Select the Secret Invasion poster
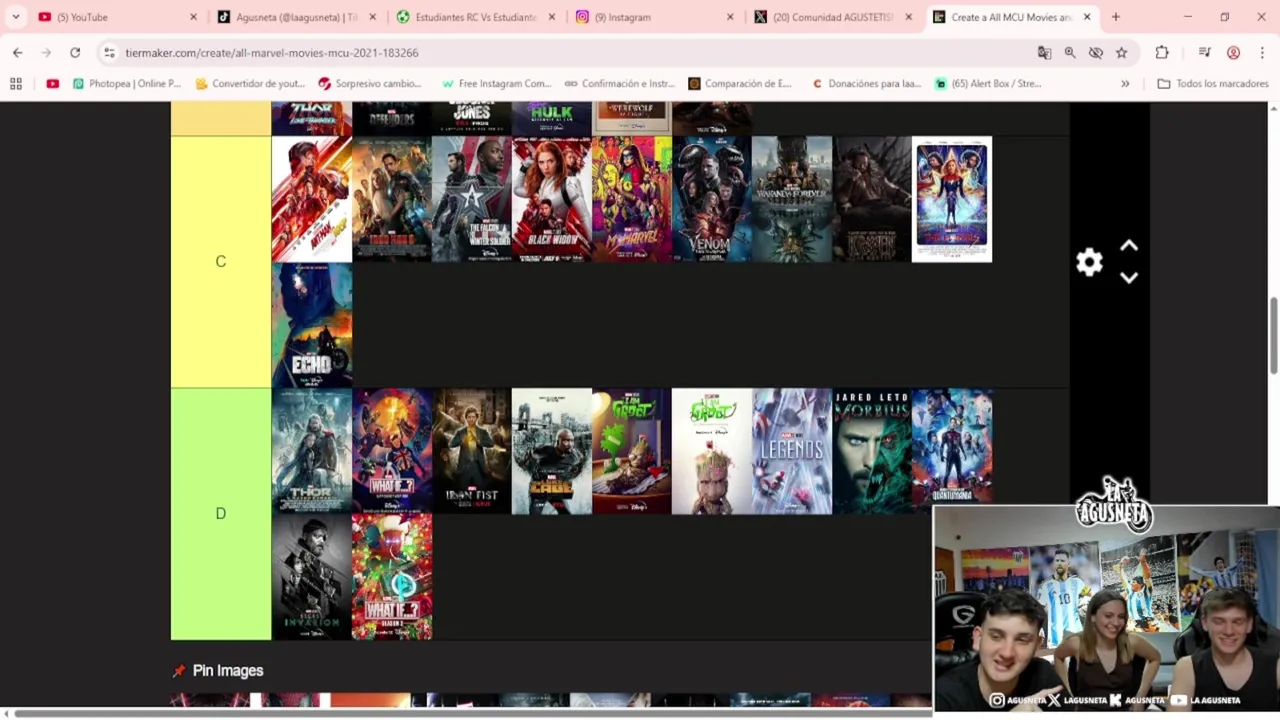Viewport: 1280px width, 720px height. coord(312,577)
